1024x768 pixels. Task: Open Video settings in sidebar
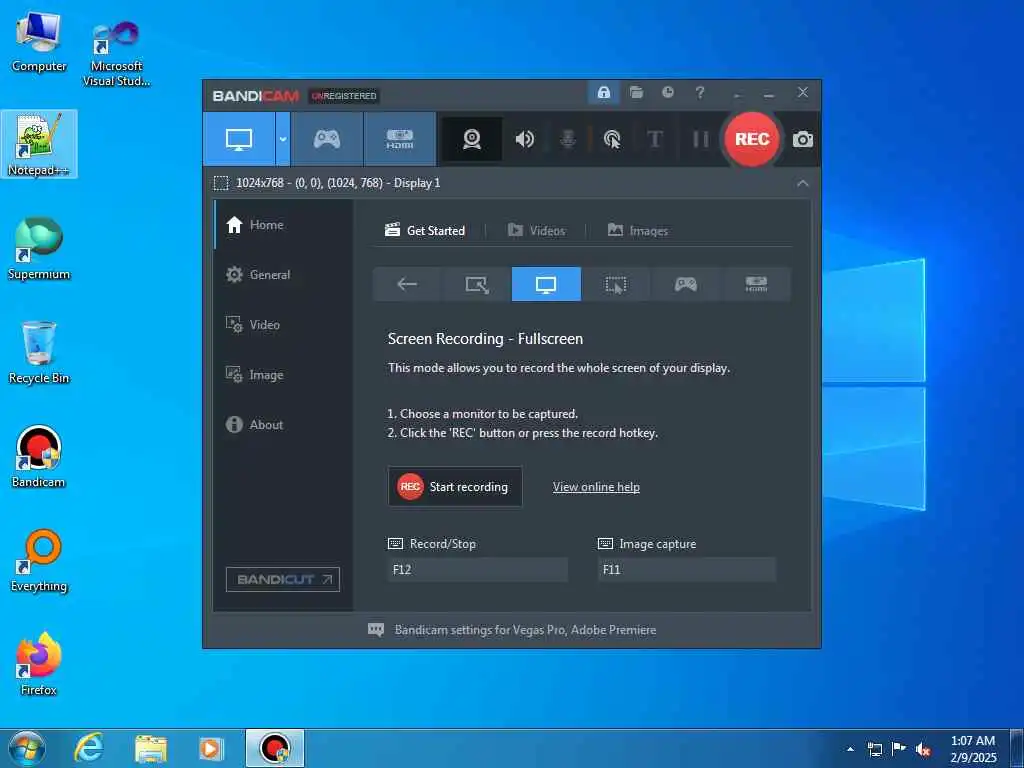(x=283, y=325)
